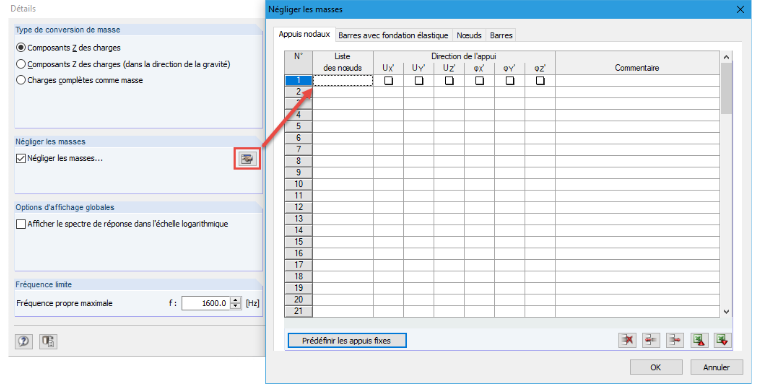Export the table to Excel icon
760x384 pixels.
(x=698, y=340)
